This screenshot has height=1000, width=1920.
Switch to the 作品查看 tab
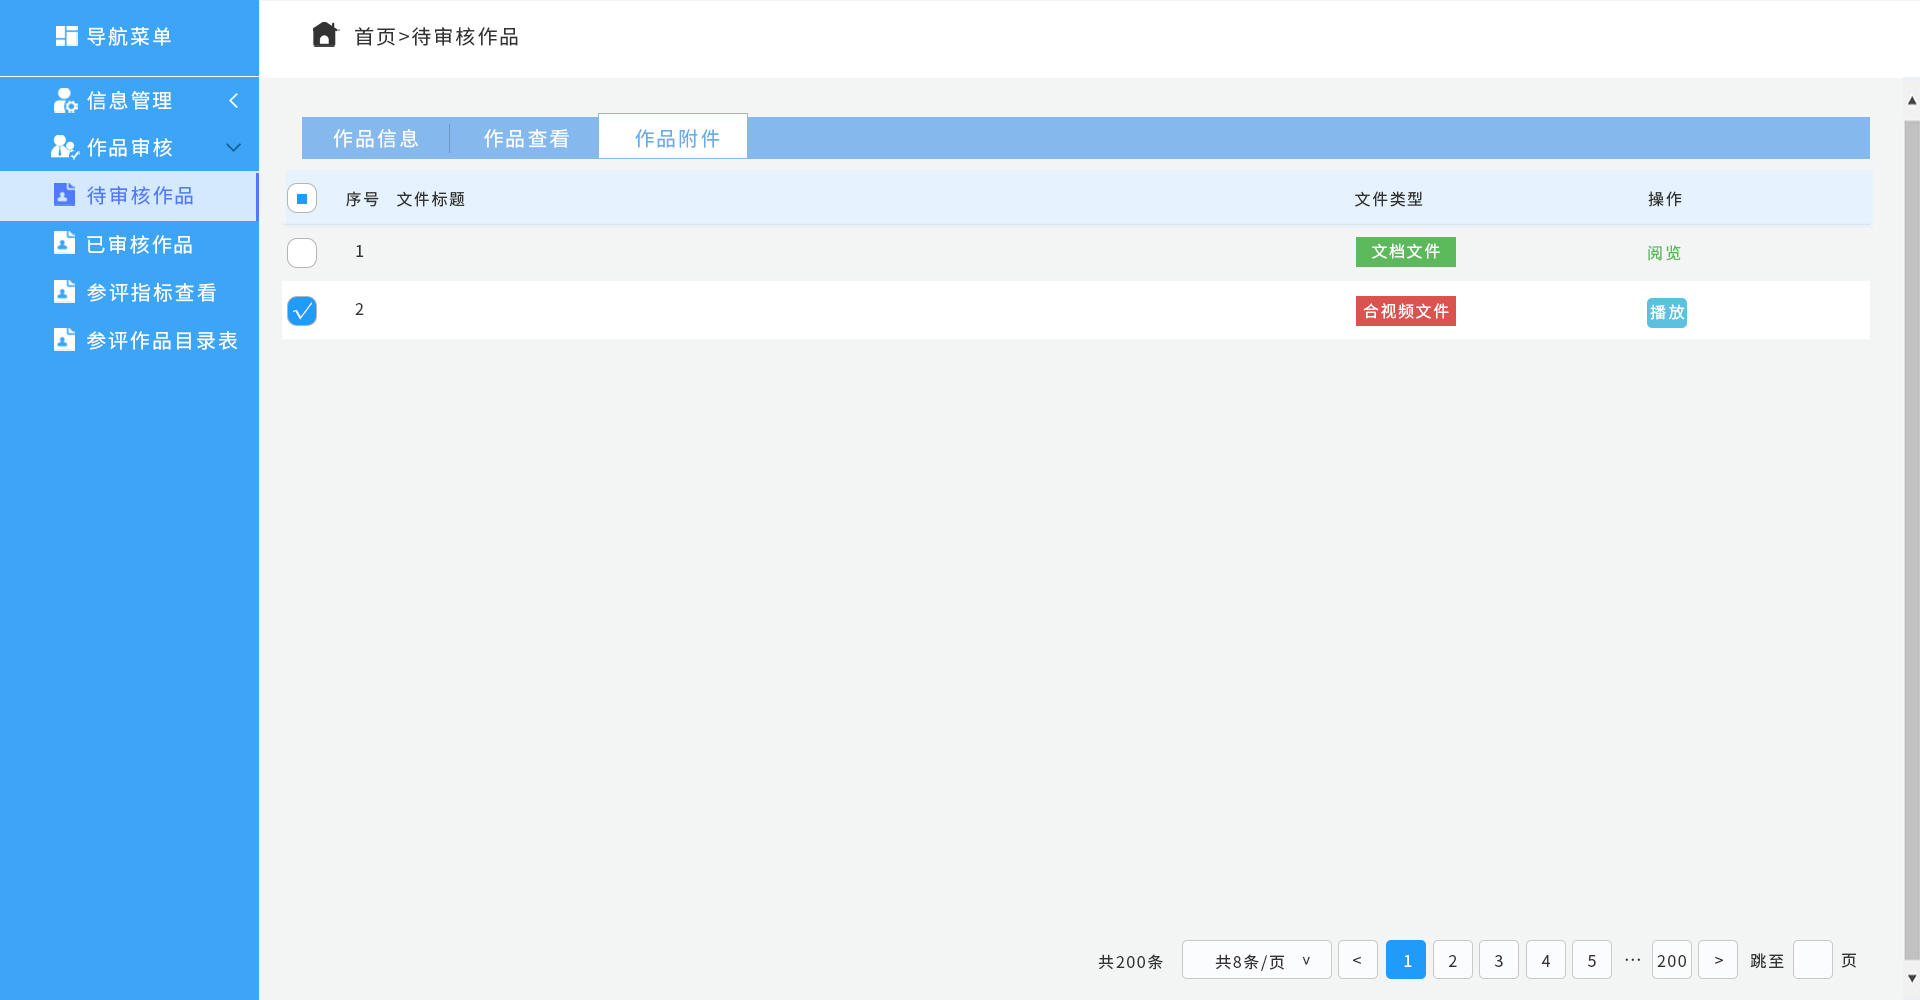[526, 139]
